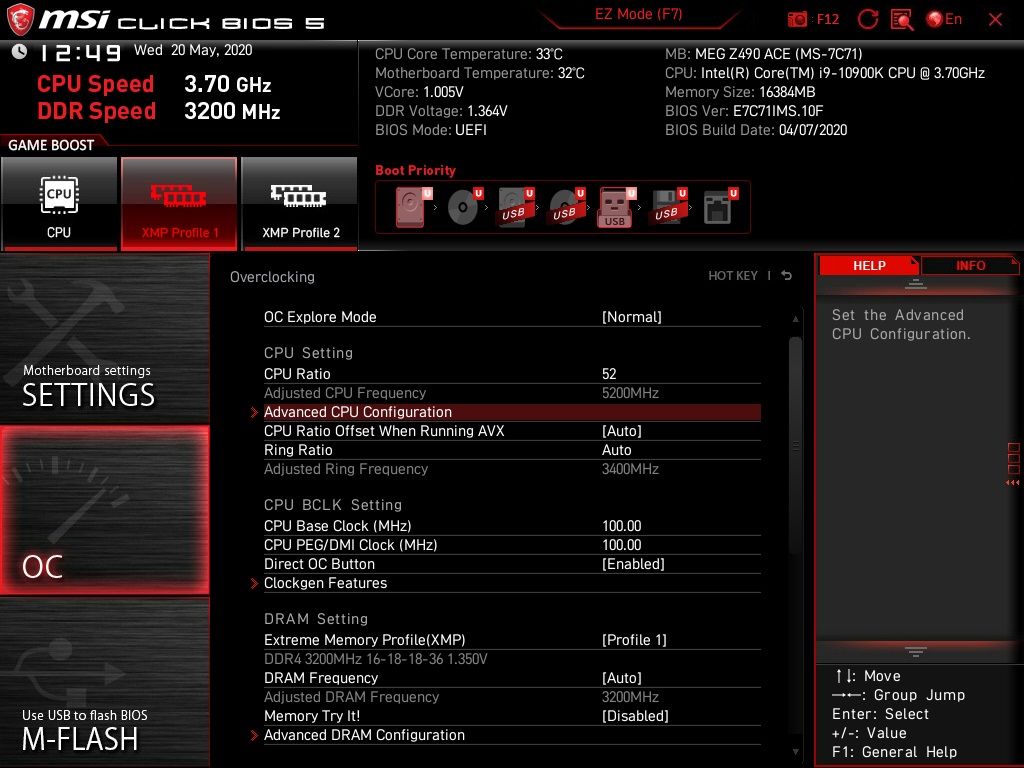Select the optical disc drive in Boot Priority
The width and height of the screenshot is (1024, 768).
click(463, 205)
